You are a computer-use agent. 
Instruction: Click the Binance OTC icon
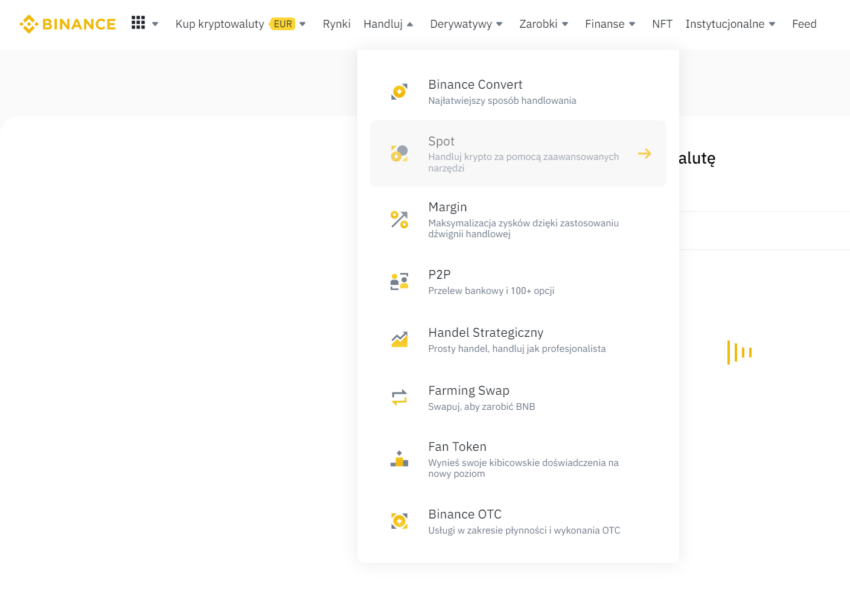coord(400,521)
